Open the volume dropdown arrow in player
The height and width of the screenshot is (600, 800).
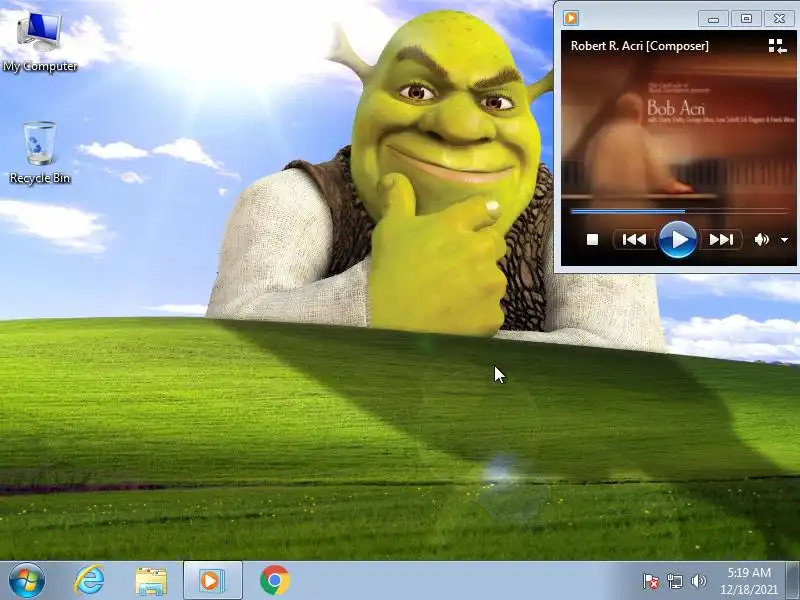(785, 240)
